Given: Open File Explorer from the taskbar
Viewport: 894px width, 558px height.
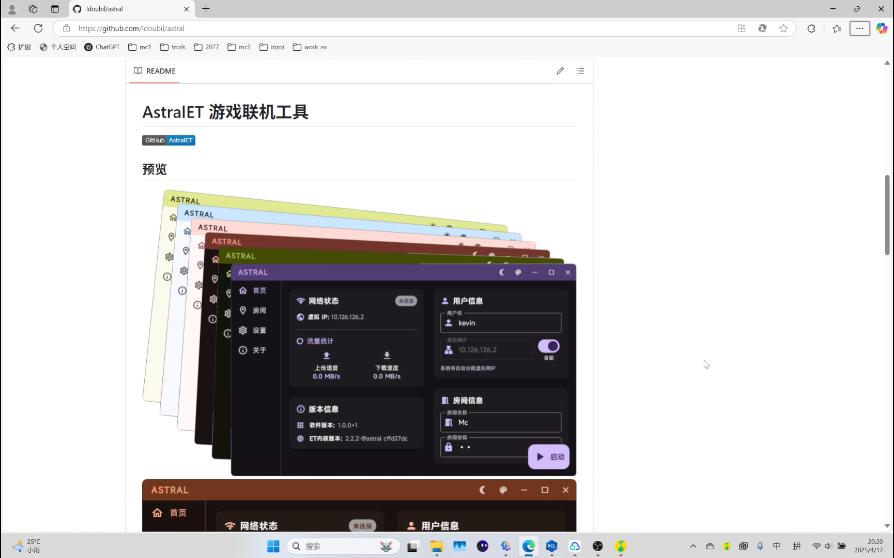Looking at the screenshot, I should pos(436,546).
